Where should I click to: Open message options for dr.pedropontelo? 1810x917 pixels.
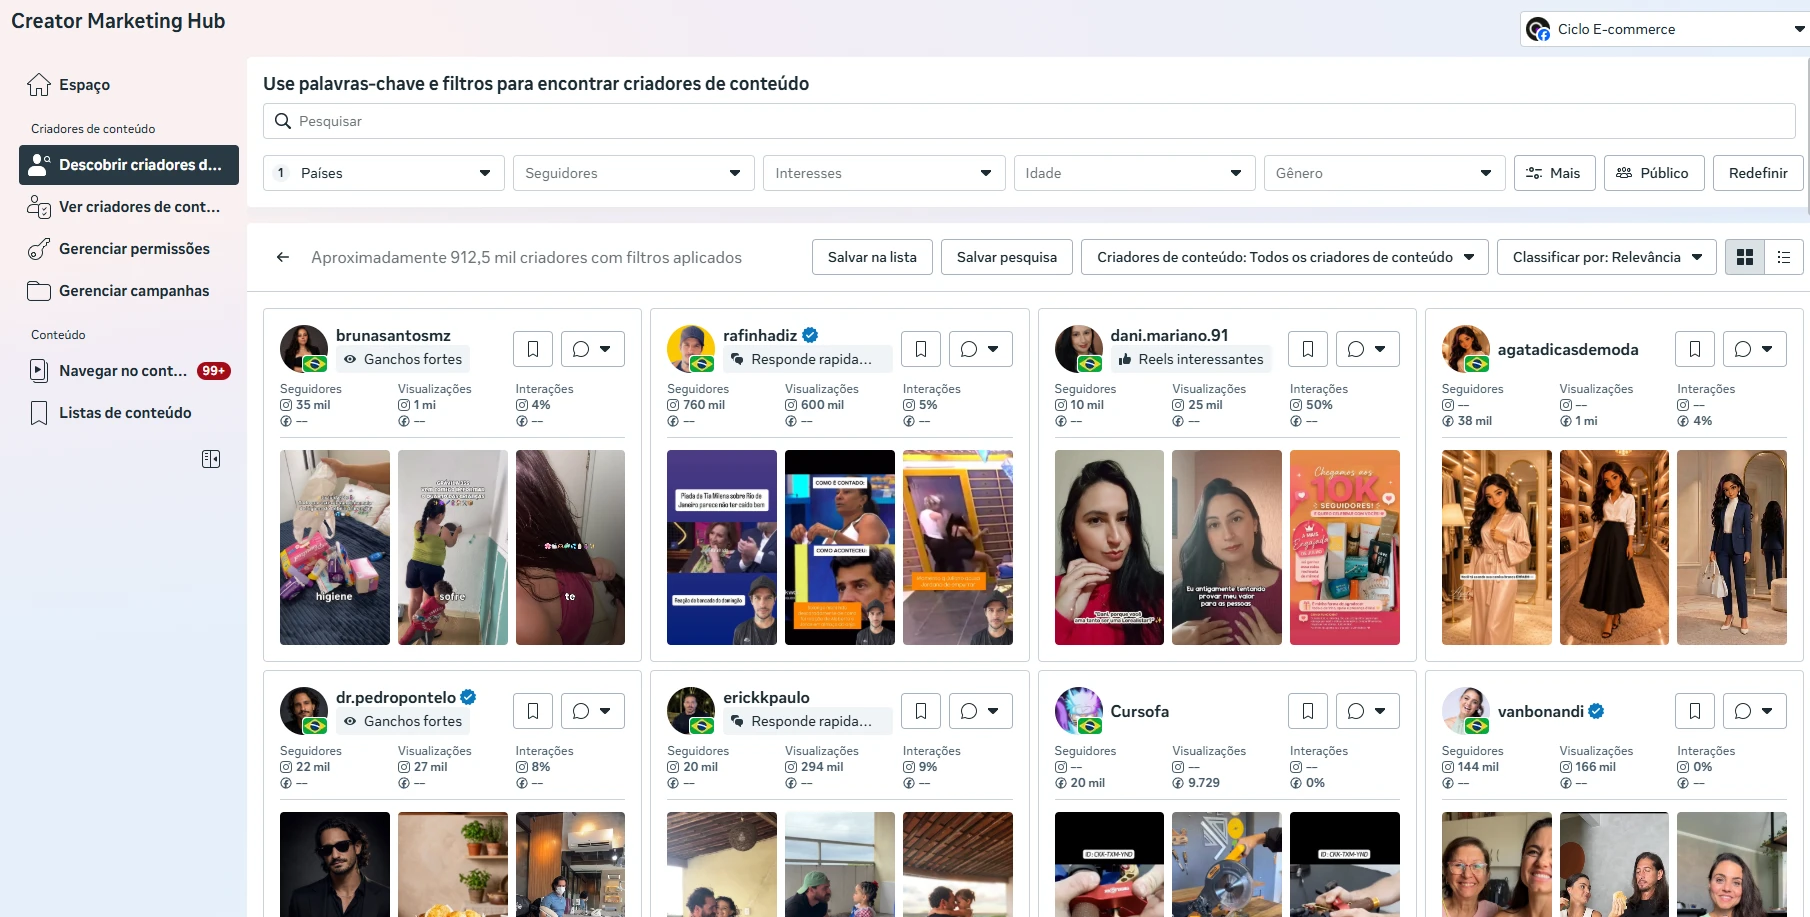(x=593, y=711)
